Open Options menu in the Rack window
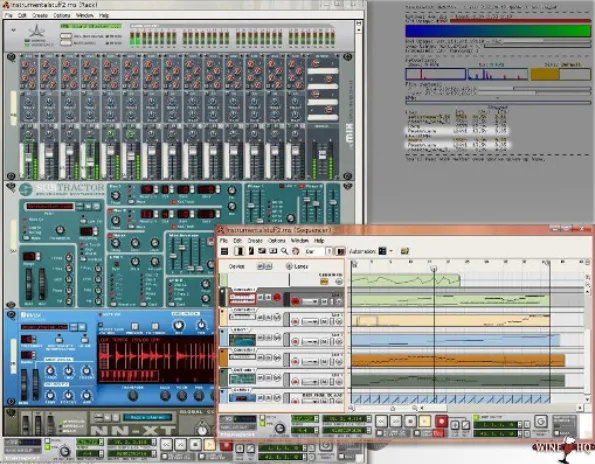Screen dimensions: 595x464 tap(61, 15)
